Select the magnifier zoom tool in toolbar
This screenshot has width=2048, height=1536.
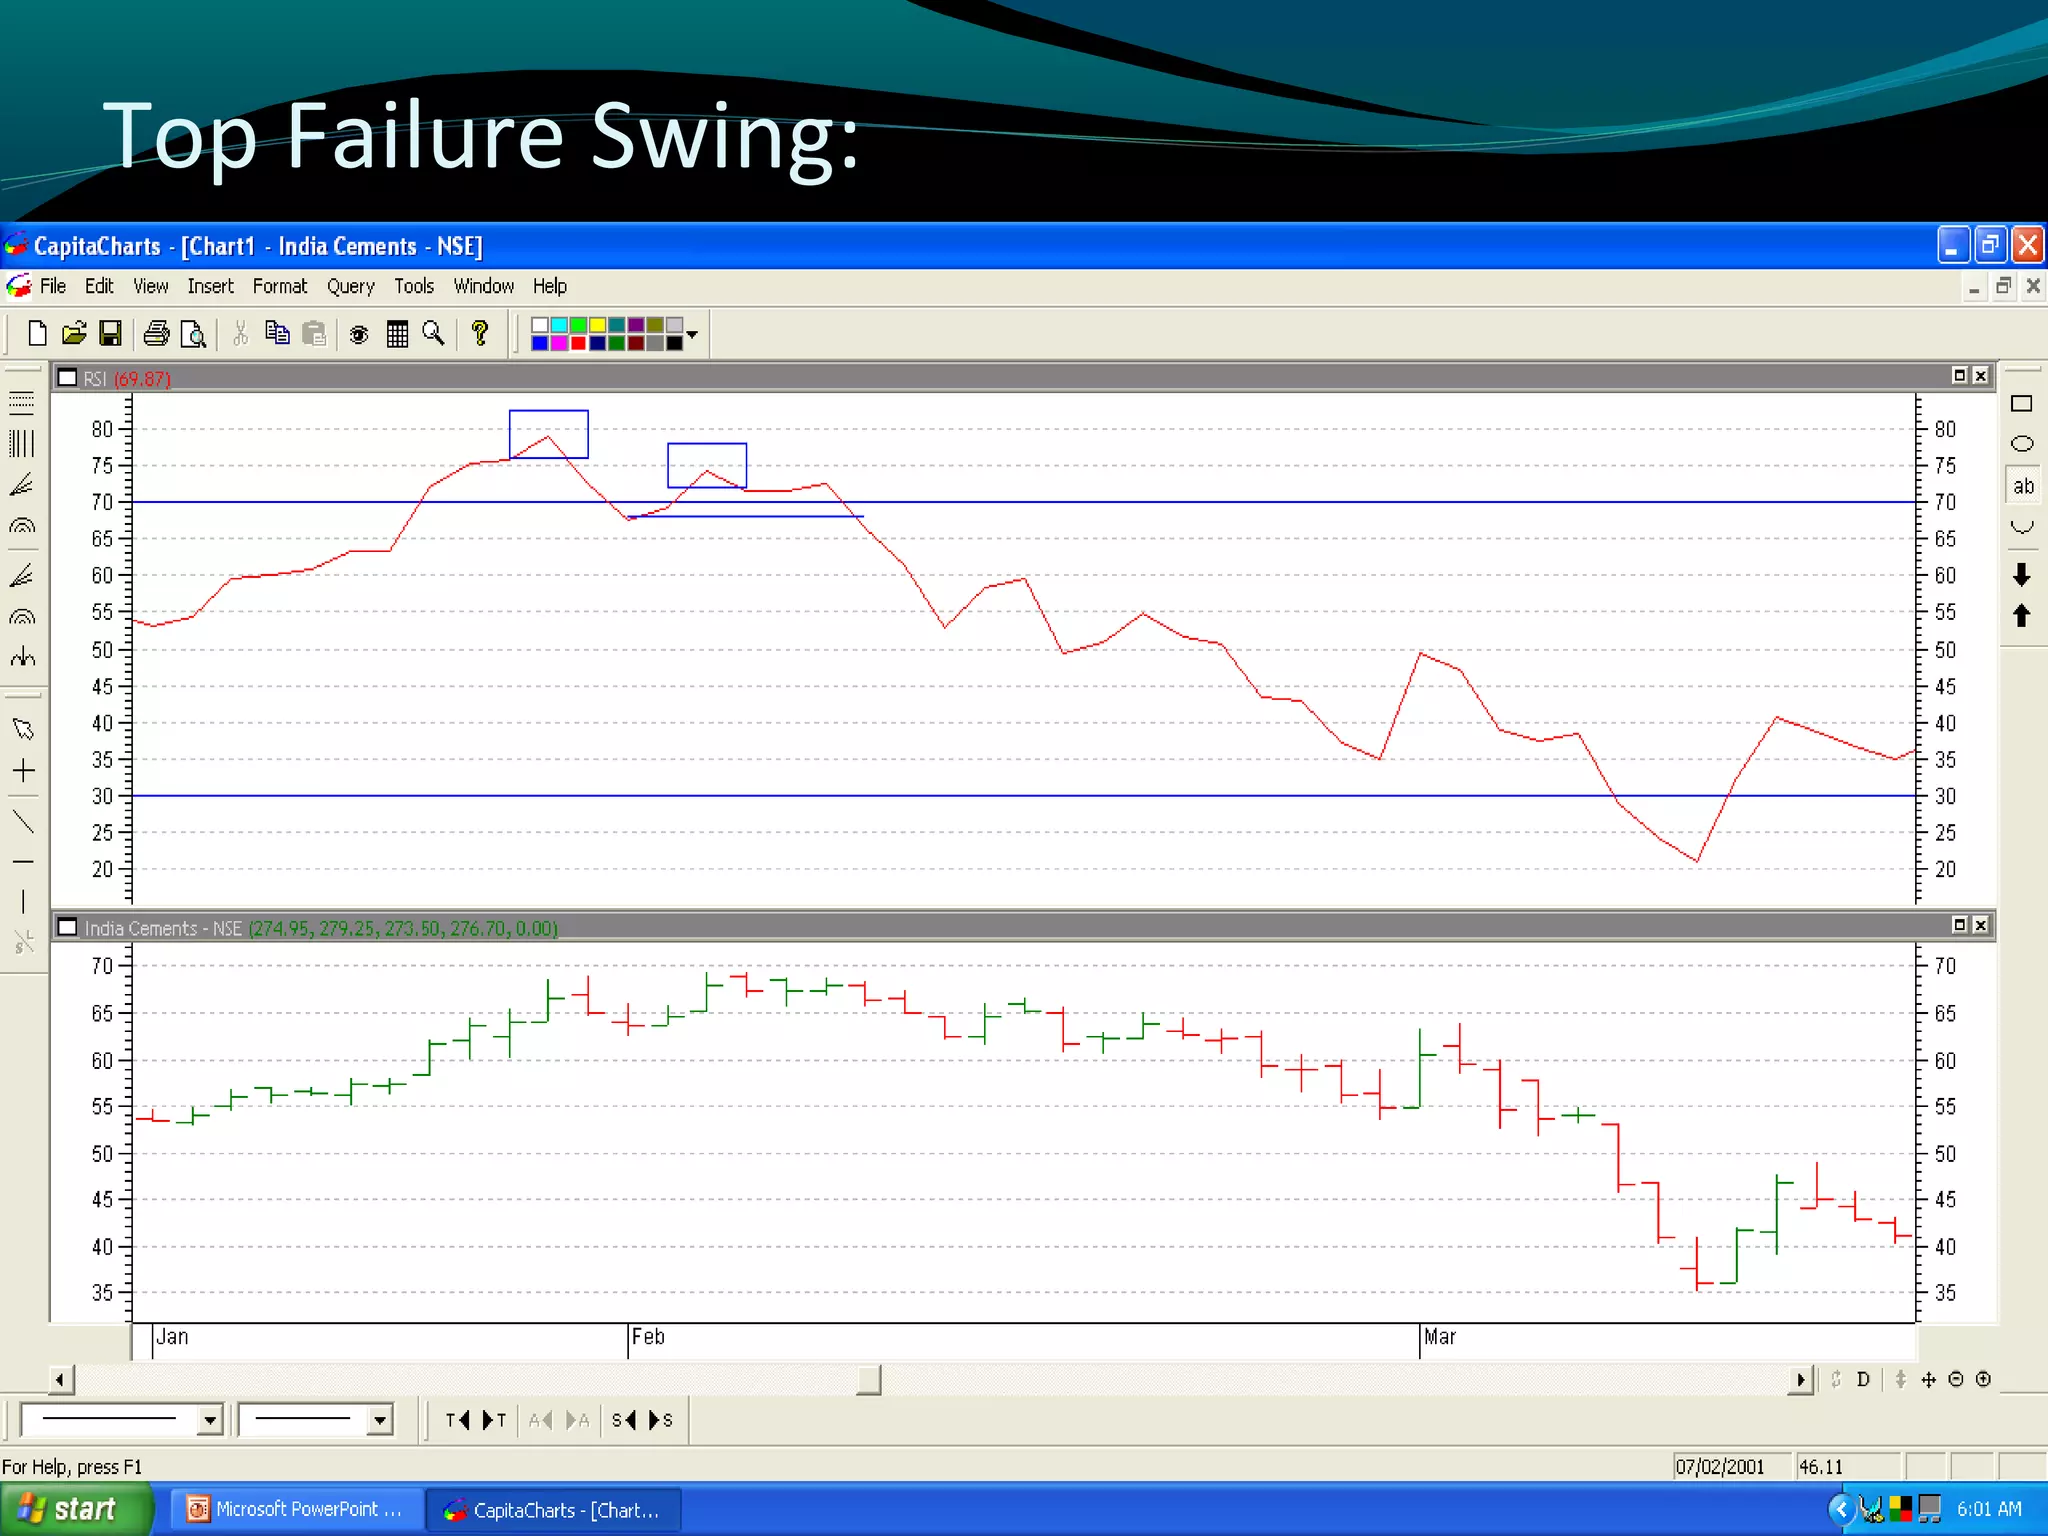click(433, 333)
